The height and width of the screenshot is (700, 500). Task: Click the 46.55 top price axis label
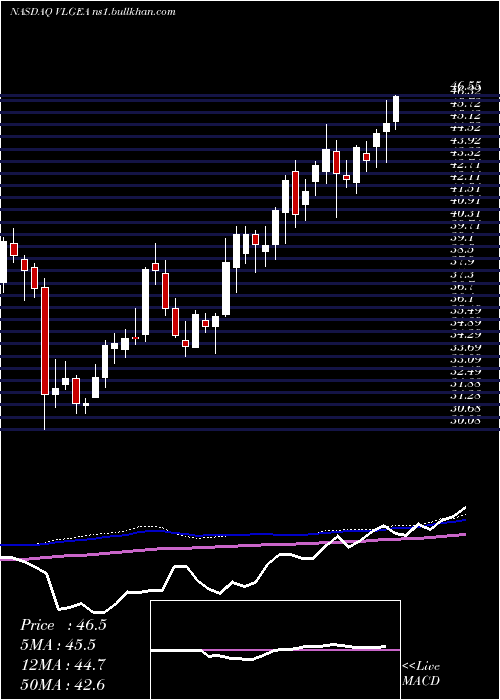click(x=466, y=85)
